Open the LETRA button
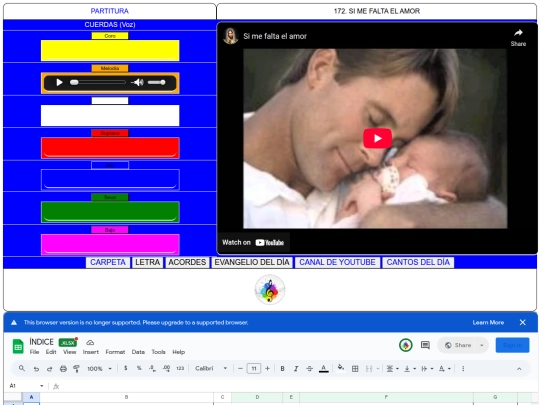This screenshot has height=405, width=540. (147, 262)
